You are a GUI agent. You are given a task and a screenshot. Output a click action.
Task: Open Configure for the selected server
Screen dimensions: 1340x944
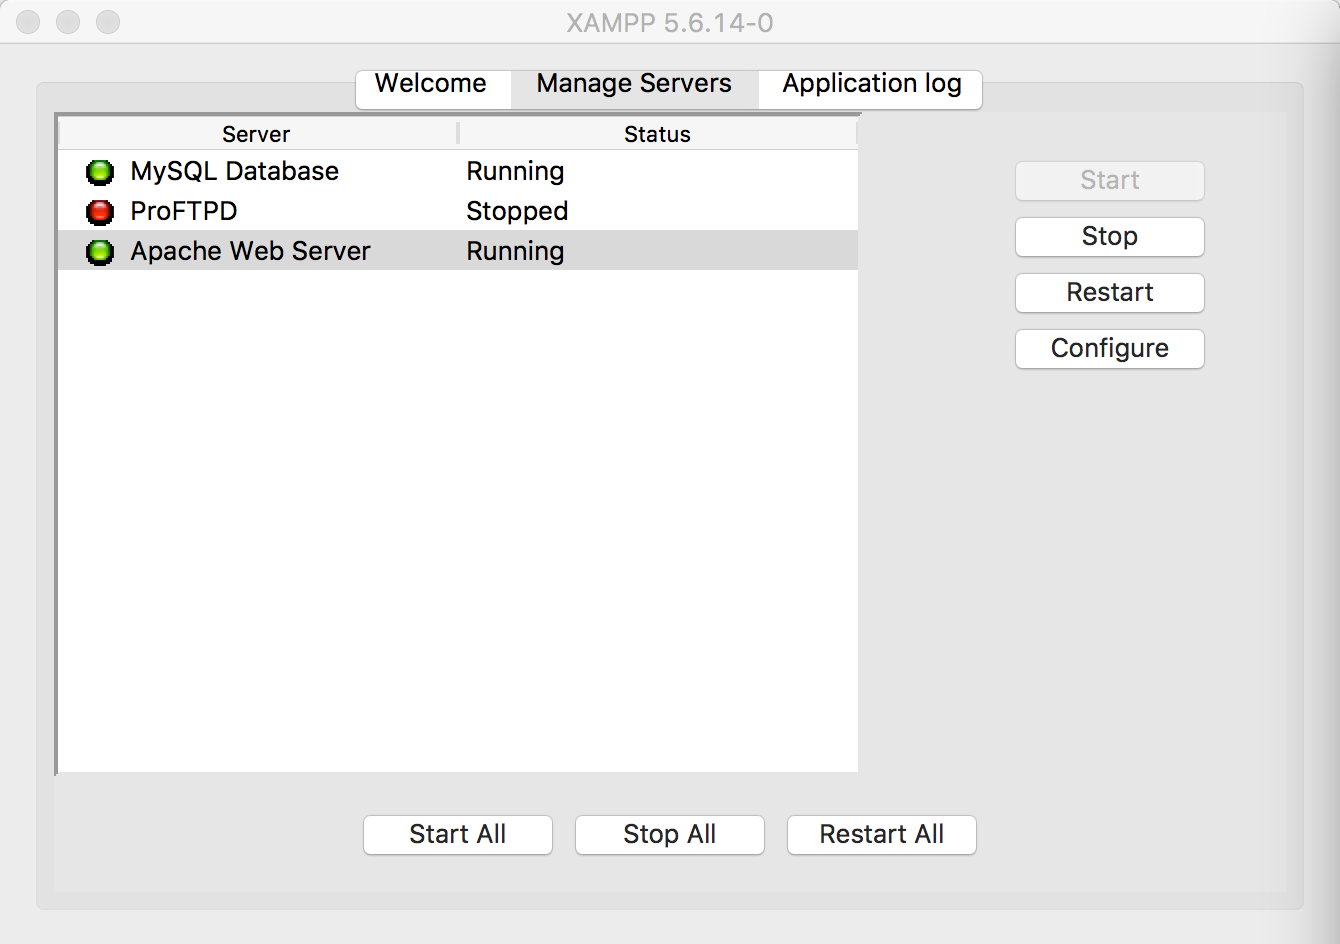coord(1109,348)
